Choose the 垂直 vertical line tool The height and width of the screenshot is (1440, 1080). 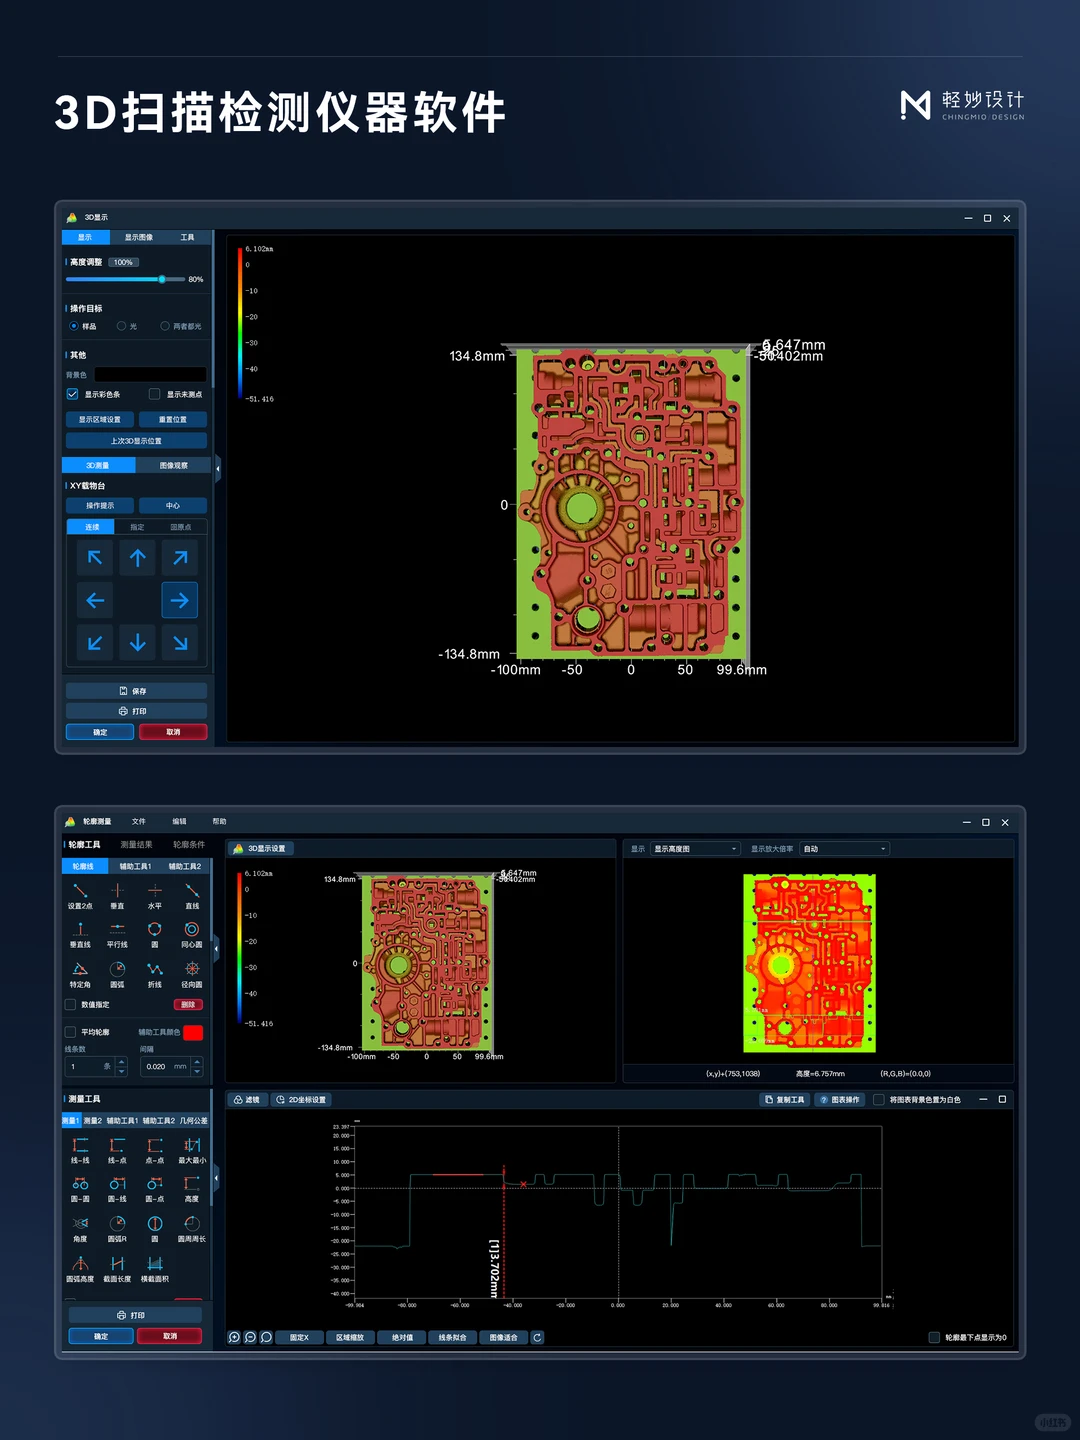pyautogui.click(x=117, y=895)
